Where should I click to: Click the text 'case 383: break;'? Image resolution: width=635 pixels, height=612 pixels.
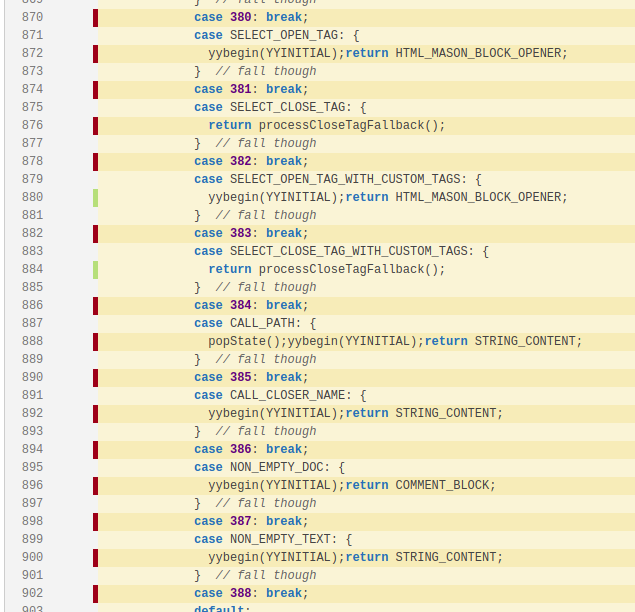[251, 233]
